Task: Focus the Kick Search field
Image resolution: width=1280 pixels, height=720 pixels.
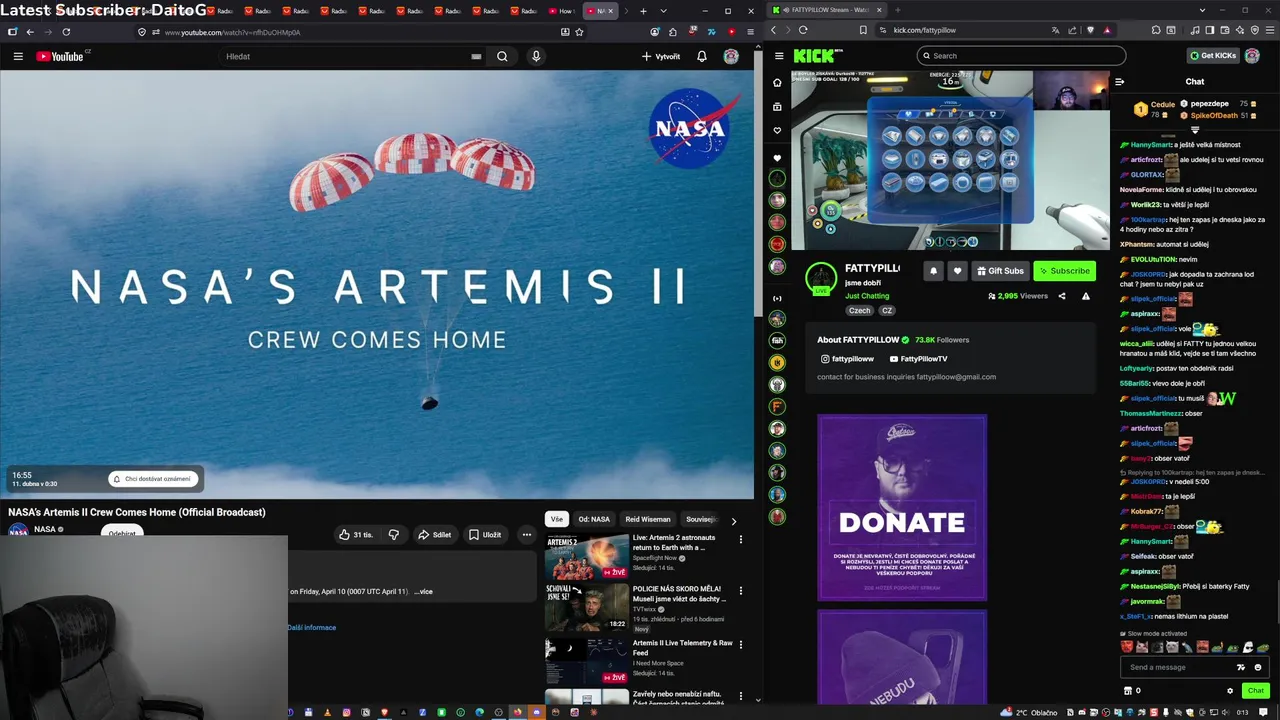Action: [x=1021, y=56]
